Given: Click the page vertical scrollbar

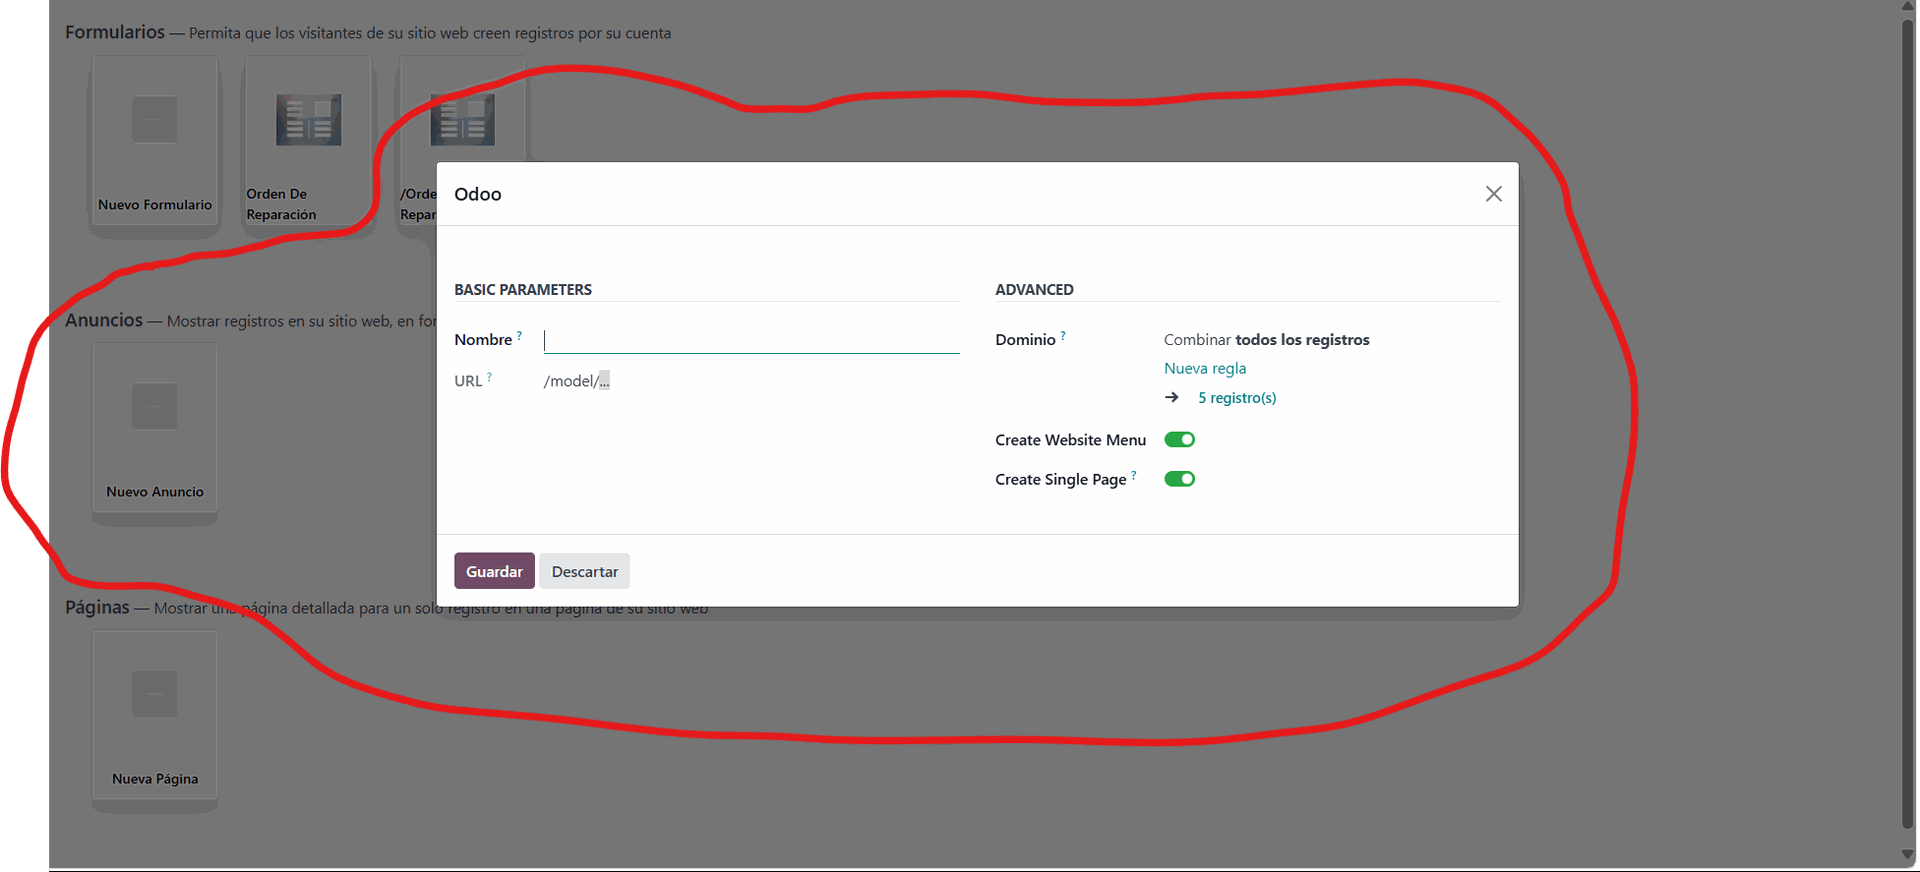Looking at the screenshot, I should pyautogui.click(x=1908, y=424).
